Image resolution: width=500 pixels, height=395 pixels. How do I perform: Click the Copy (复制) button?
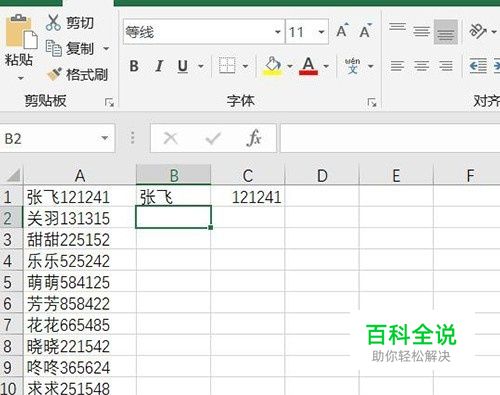point(70,49)
